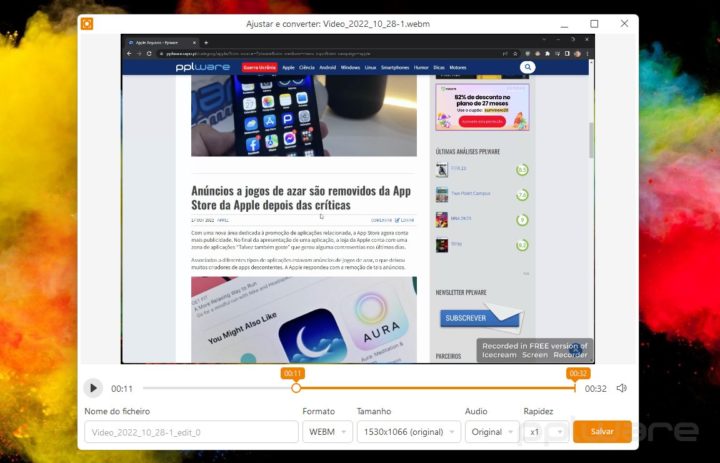
Task: Maximize the Ajustar e converter window
Action: point(594,24)
